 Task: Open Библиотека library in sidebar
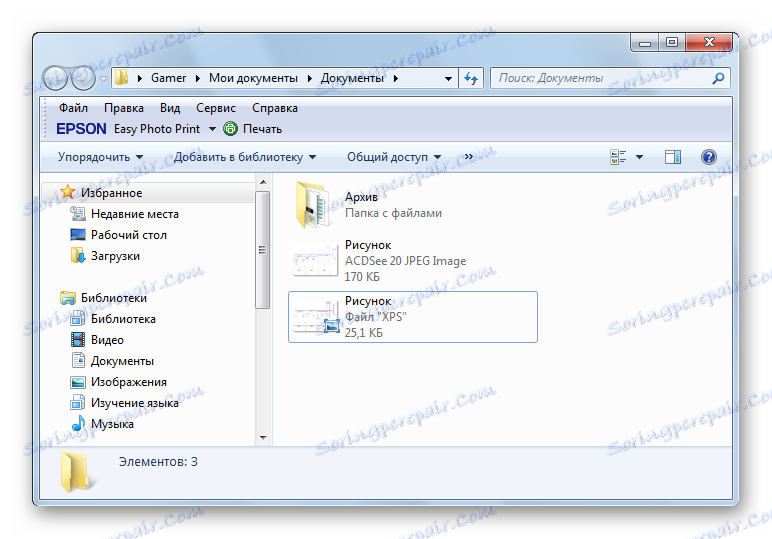(x=123, y=319)
